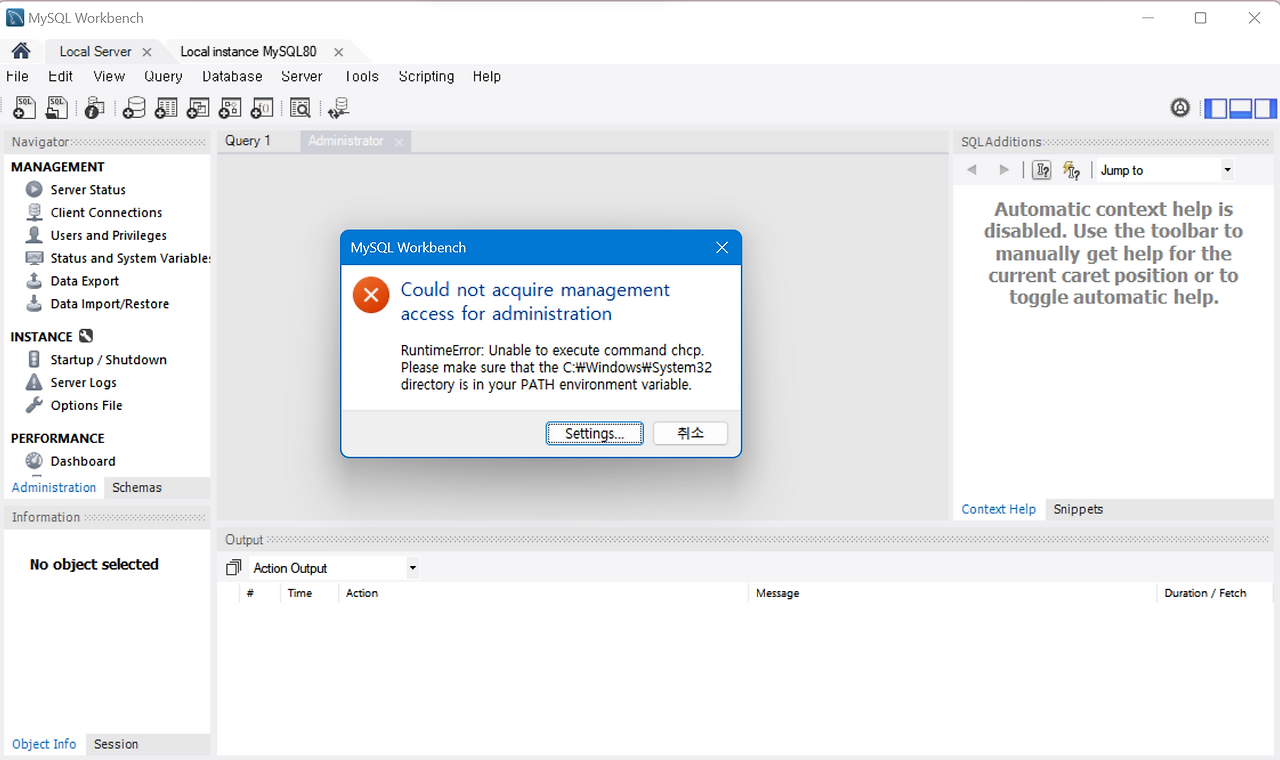
Task: Select Local Server connection tab
Action: (x=95, y=52)
